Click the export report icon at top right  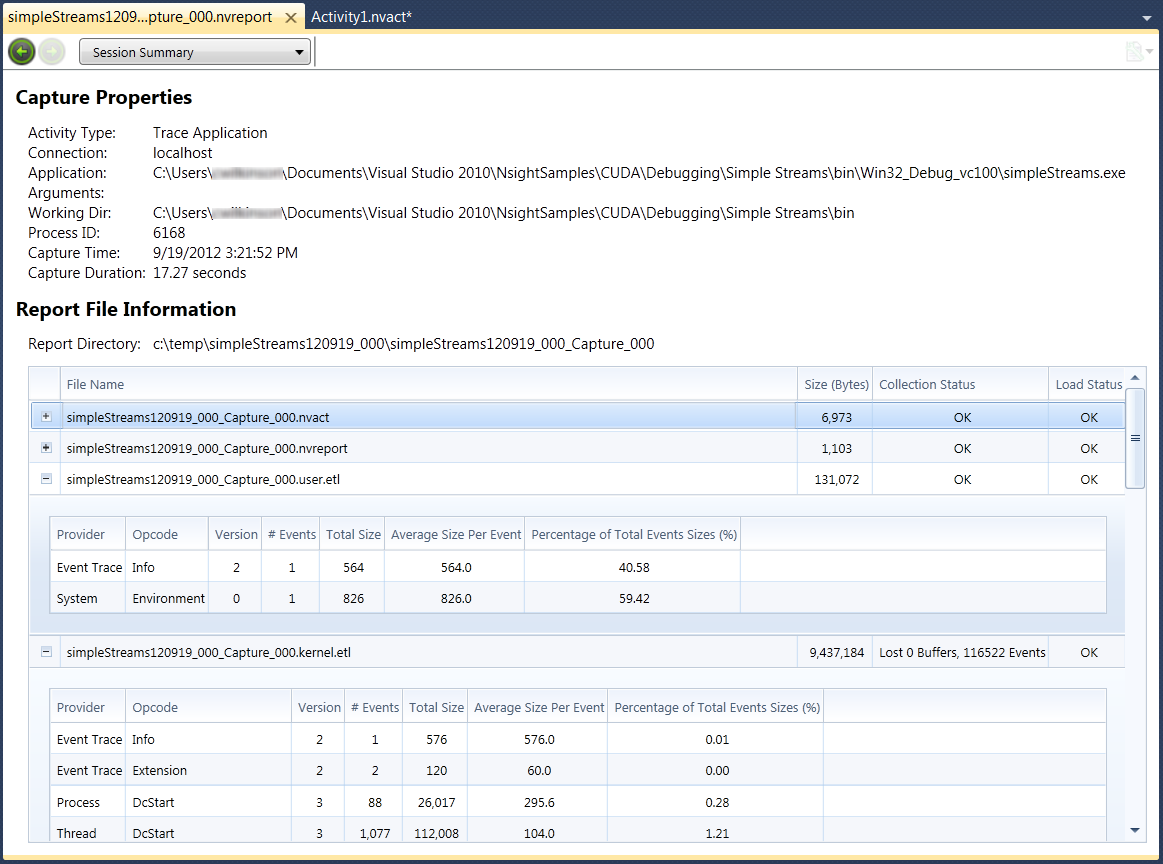point(1135,52)
